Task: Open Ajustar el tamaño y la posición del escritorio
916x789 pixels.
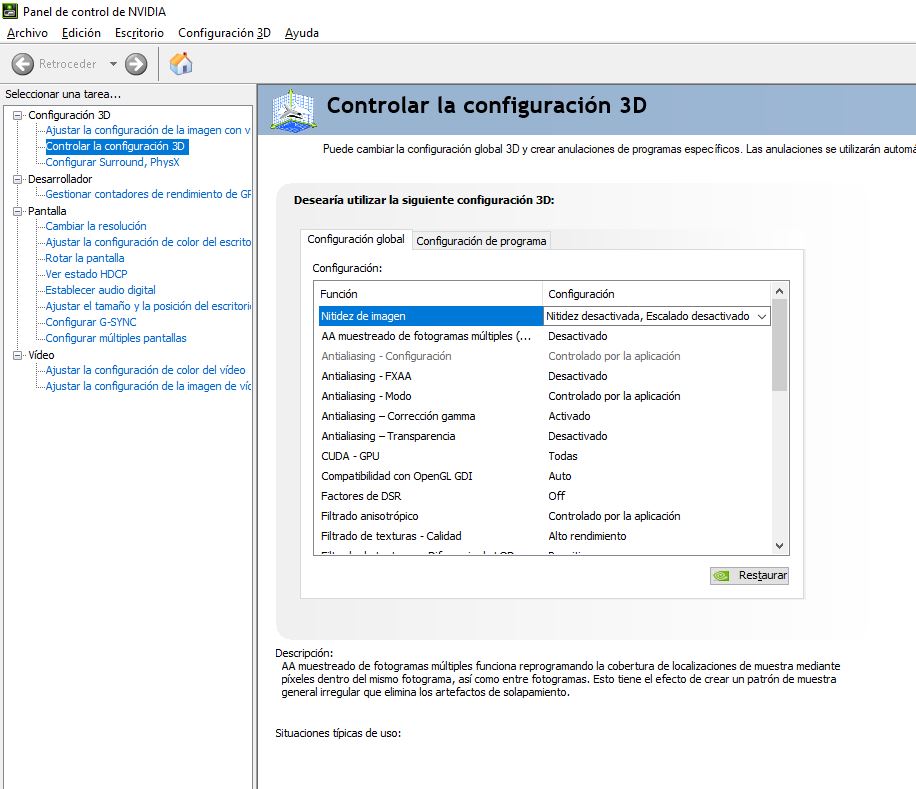Action: coord(148,306)
